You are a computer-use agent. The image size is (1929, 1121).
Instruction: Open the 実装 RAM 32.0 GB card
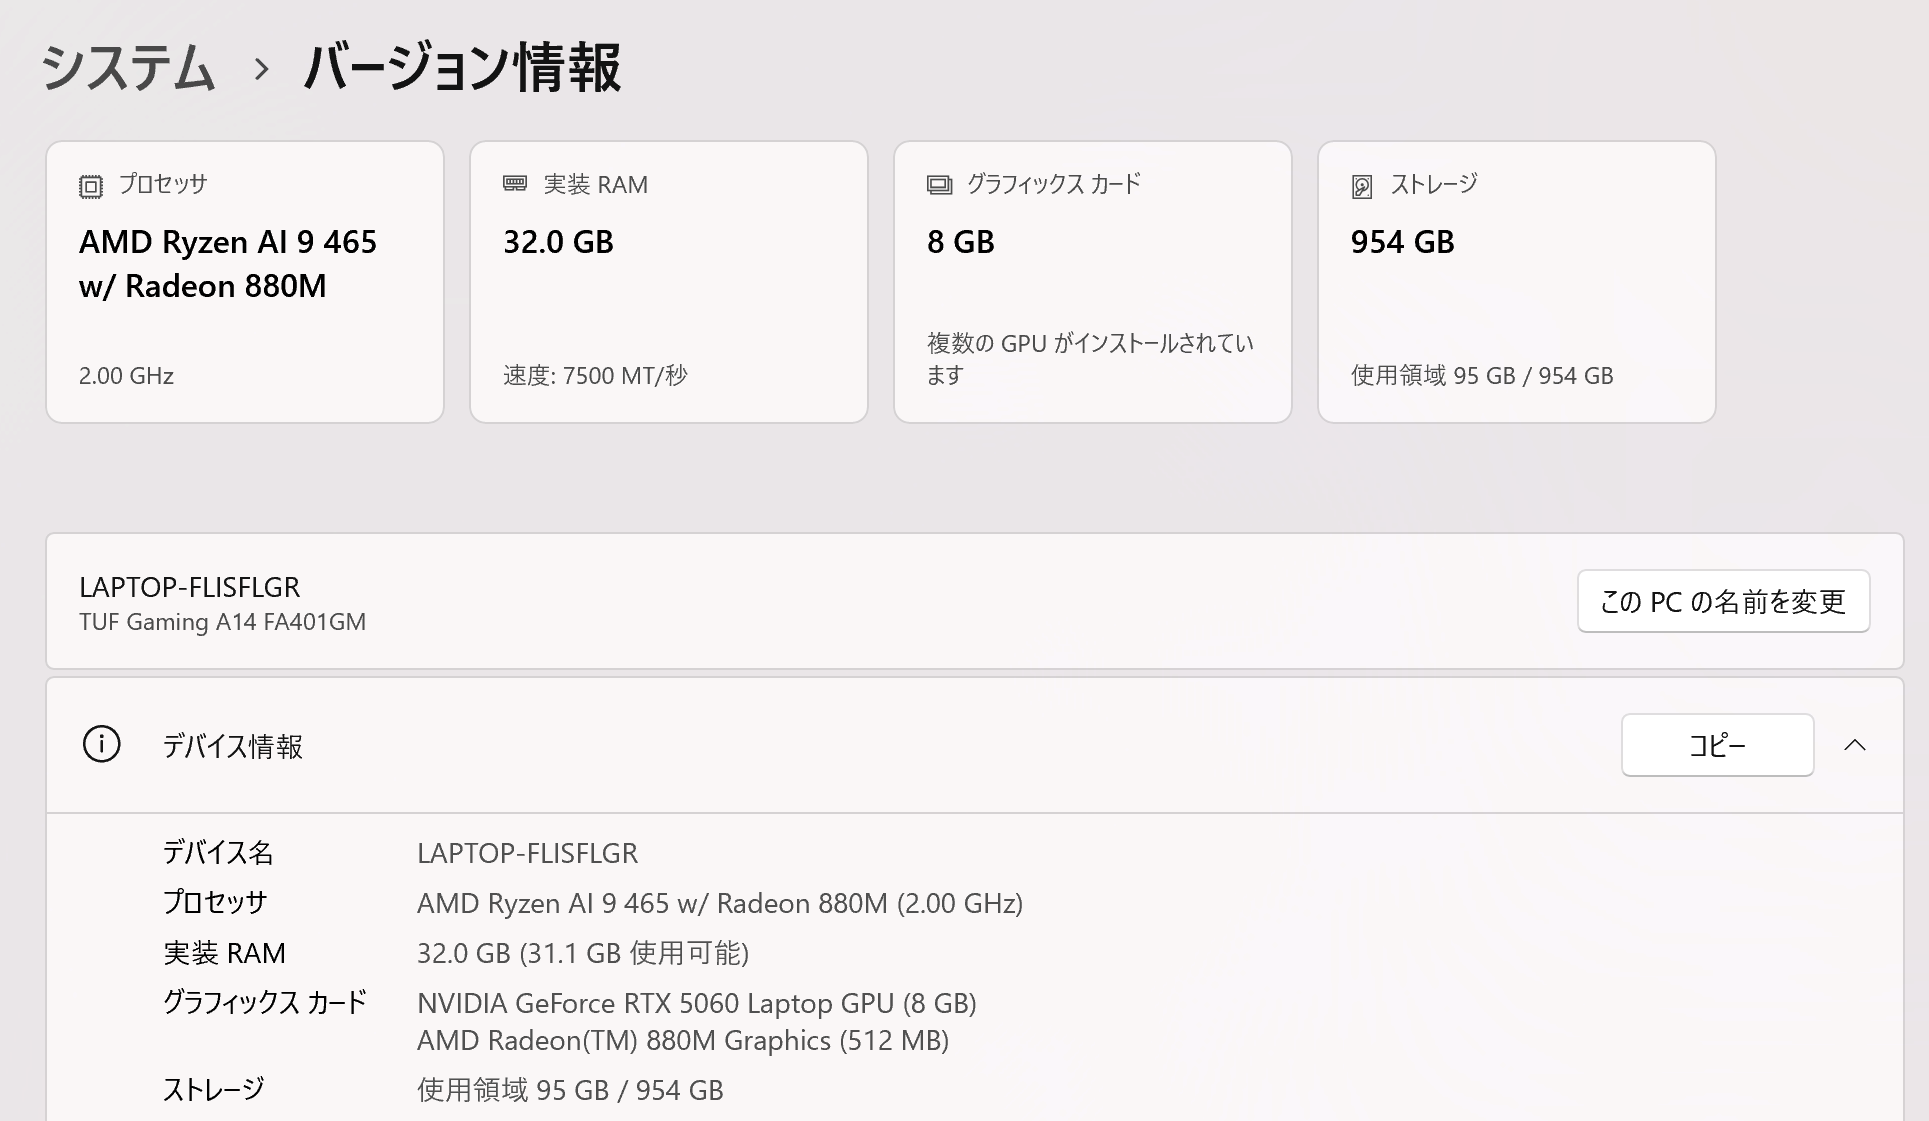(669, 282)
